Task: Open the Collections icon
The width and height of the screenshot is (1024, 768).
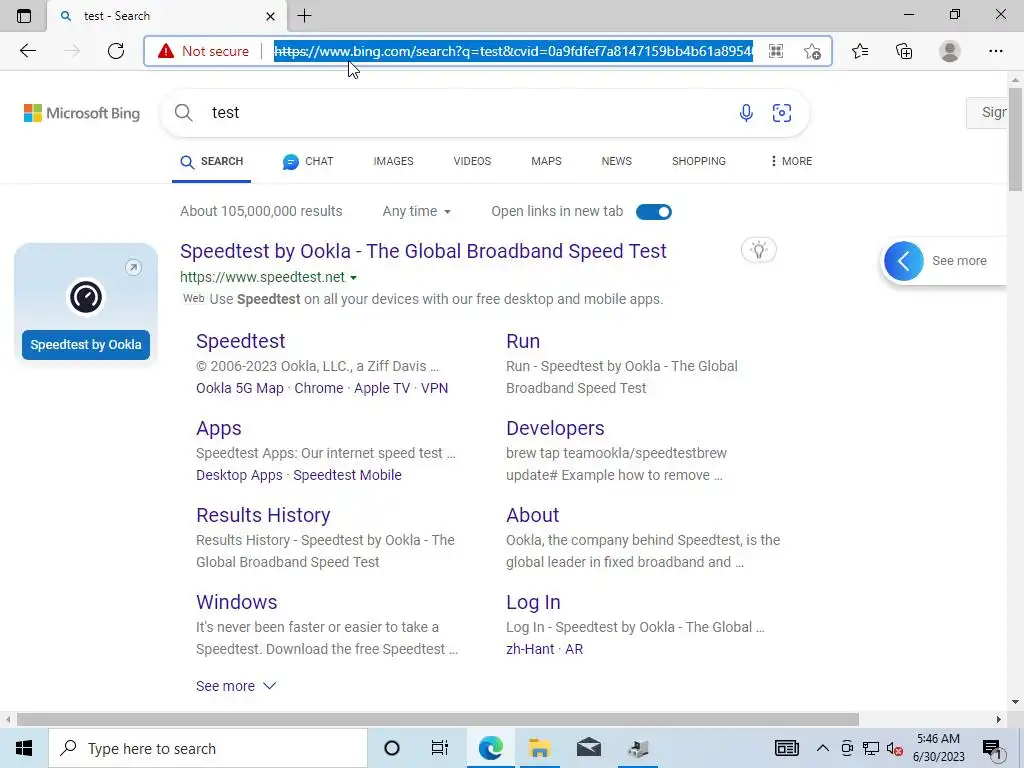Action: click(x=904, y=51)
